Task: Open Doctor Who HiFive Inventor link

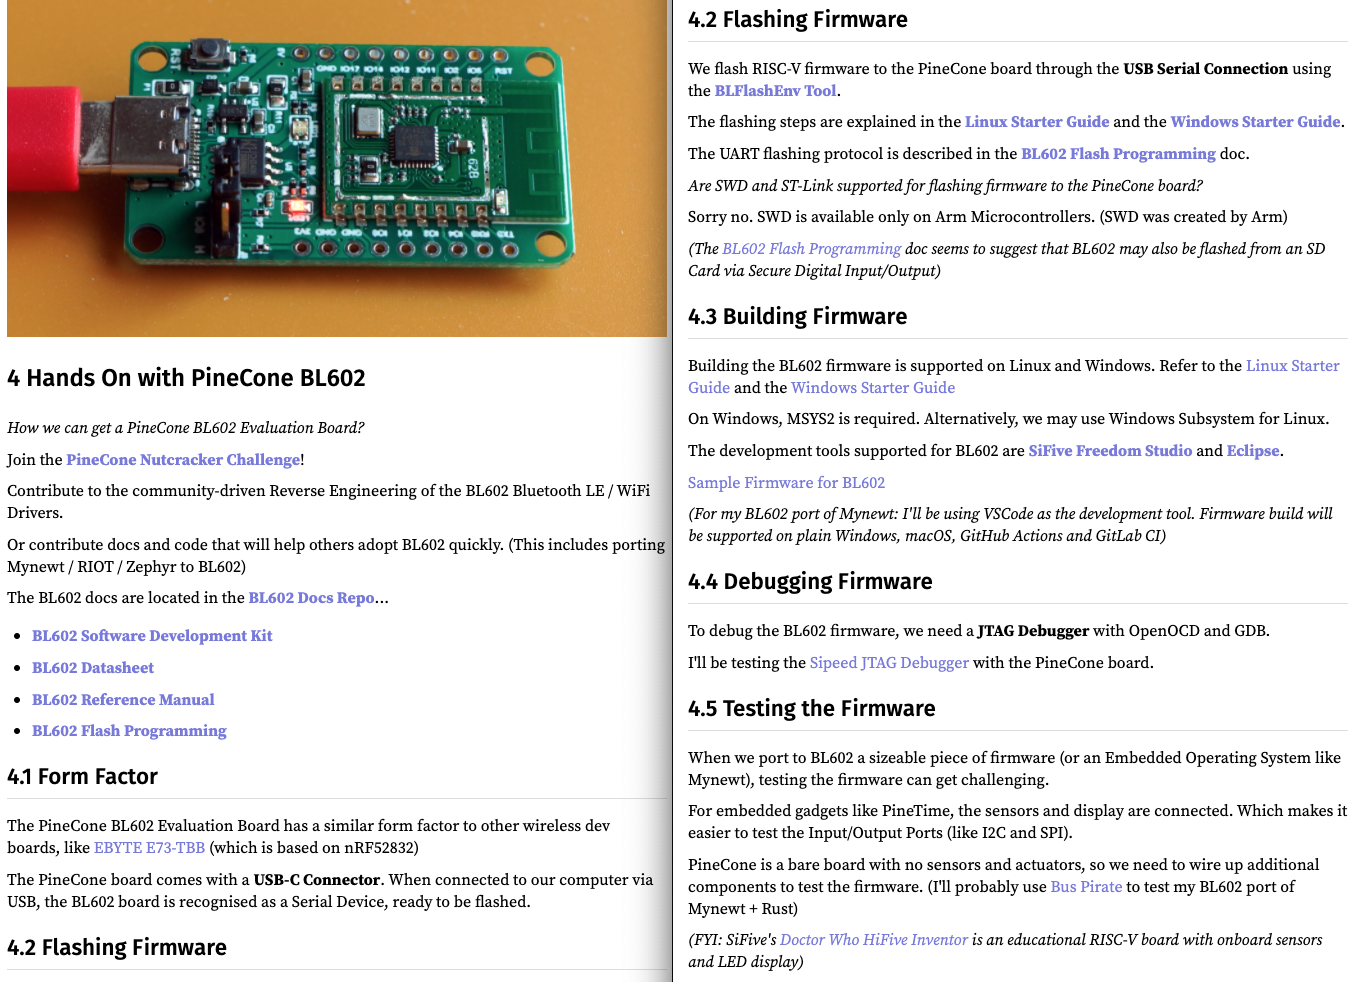Action: pos(873,940)
